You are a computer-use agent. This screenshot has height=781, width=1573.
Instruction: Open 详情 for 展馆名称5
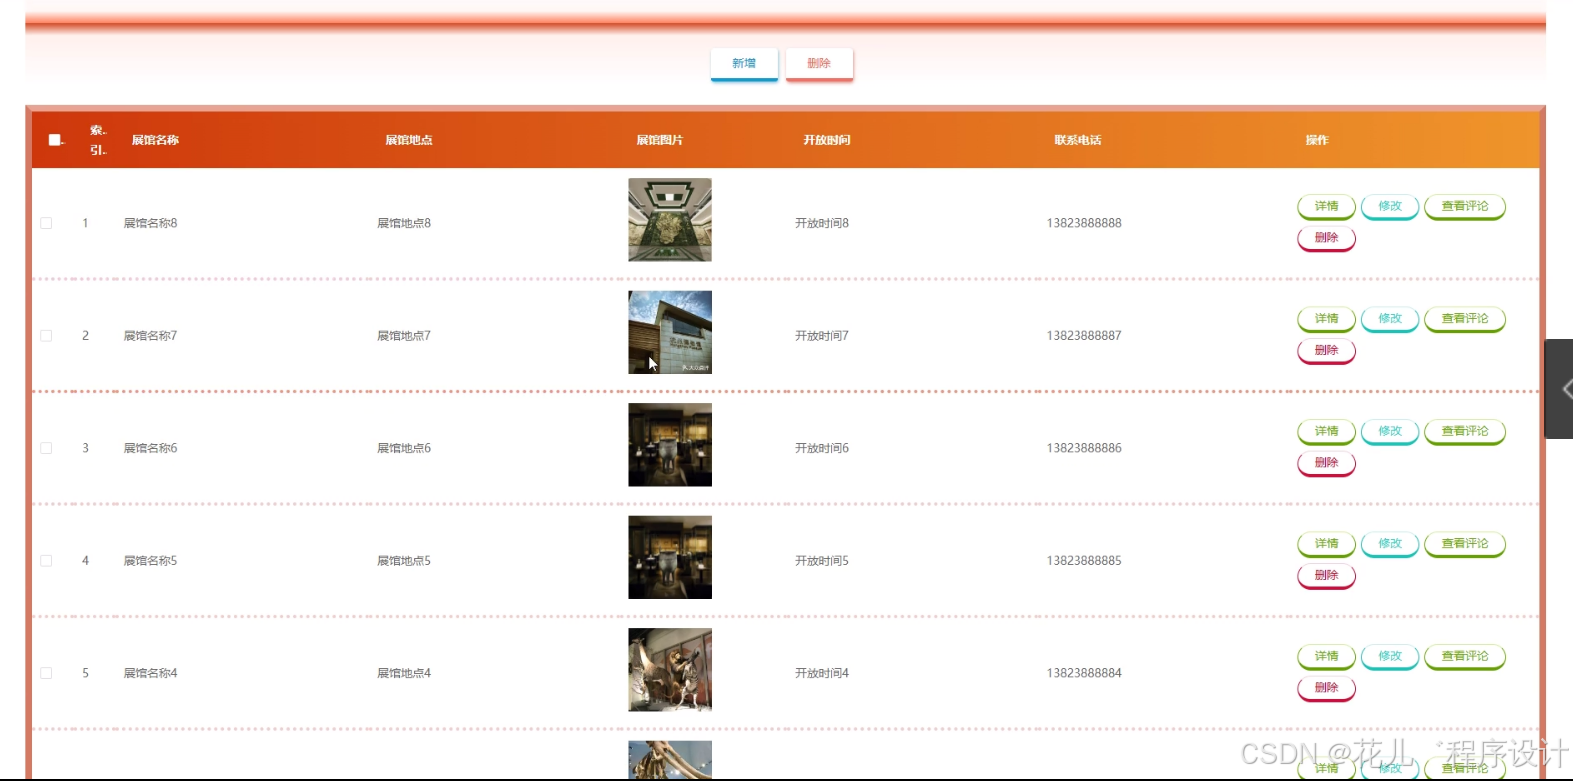pos(1326,544)
